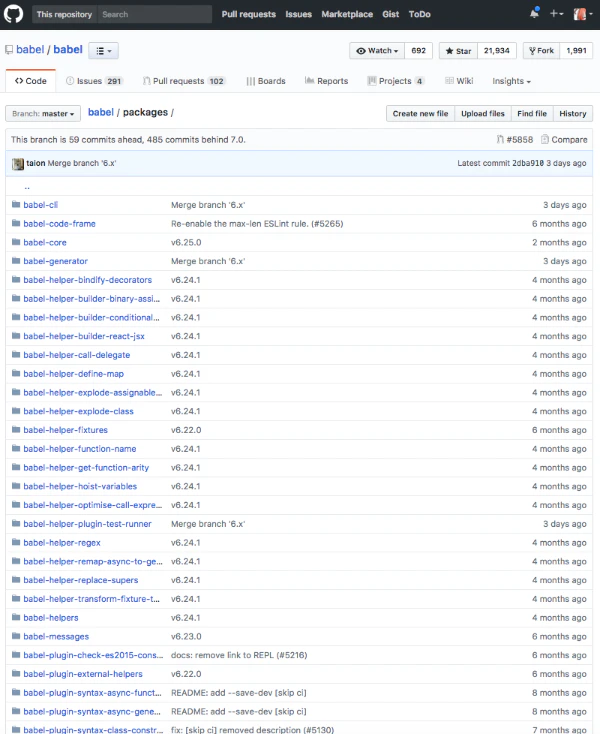Viewport: 600px width, 734px height.
Task: Open the babel-helper-optimise-call-expre... folder link
Action: 93,505
